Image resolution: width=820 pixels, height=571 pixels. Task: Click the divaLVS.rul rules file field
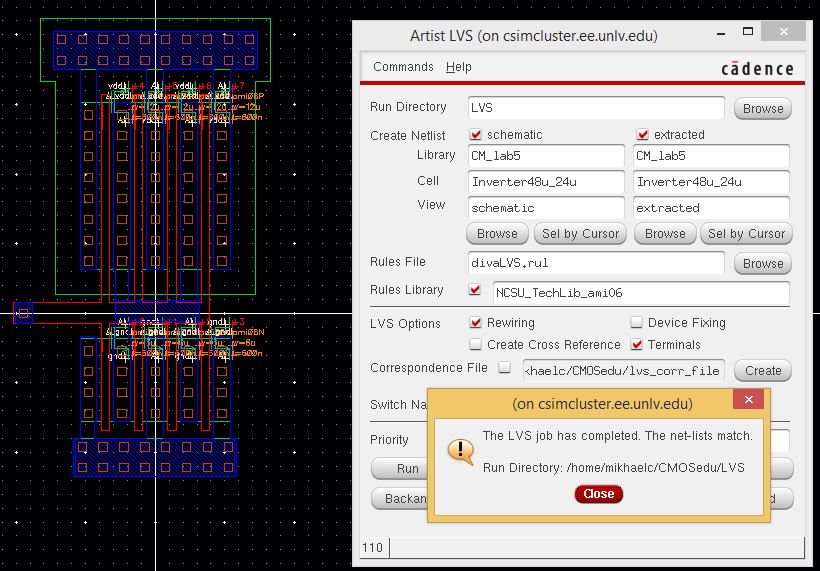pyautogui.click(x=596, y=263)
